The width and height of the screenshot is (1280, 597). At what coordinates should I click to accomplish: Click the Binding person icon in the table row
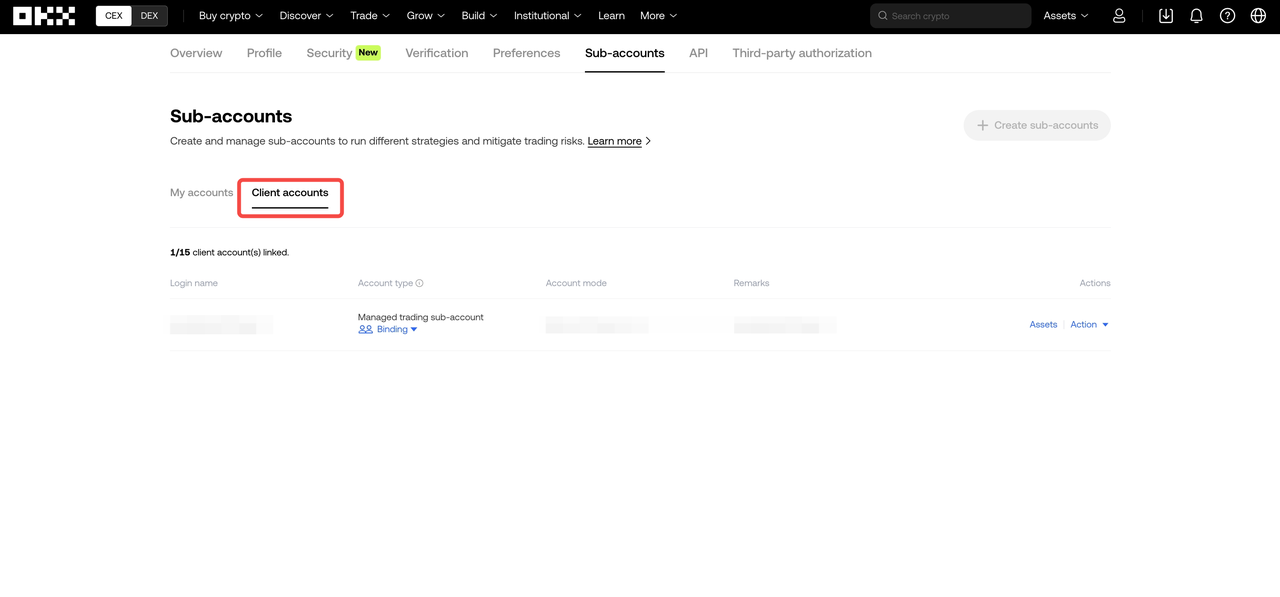[x=365, y=329]
